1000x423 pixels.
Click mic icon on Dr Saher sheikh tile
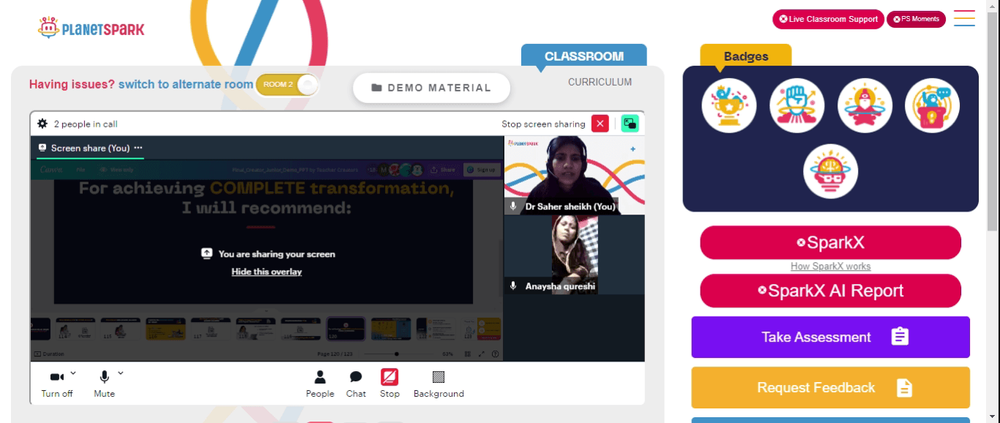pyautogui.click(x=513, y=206)
